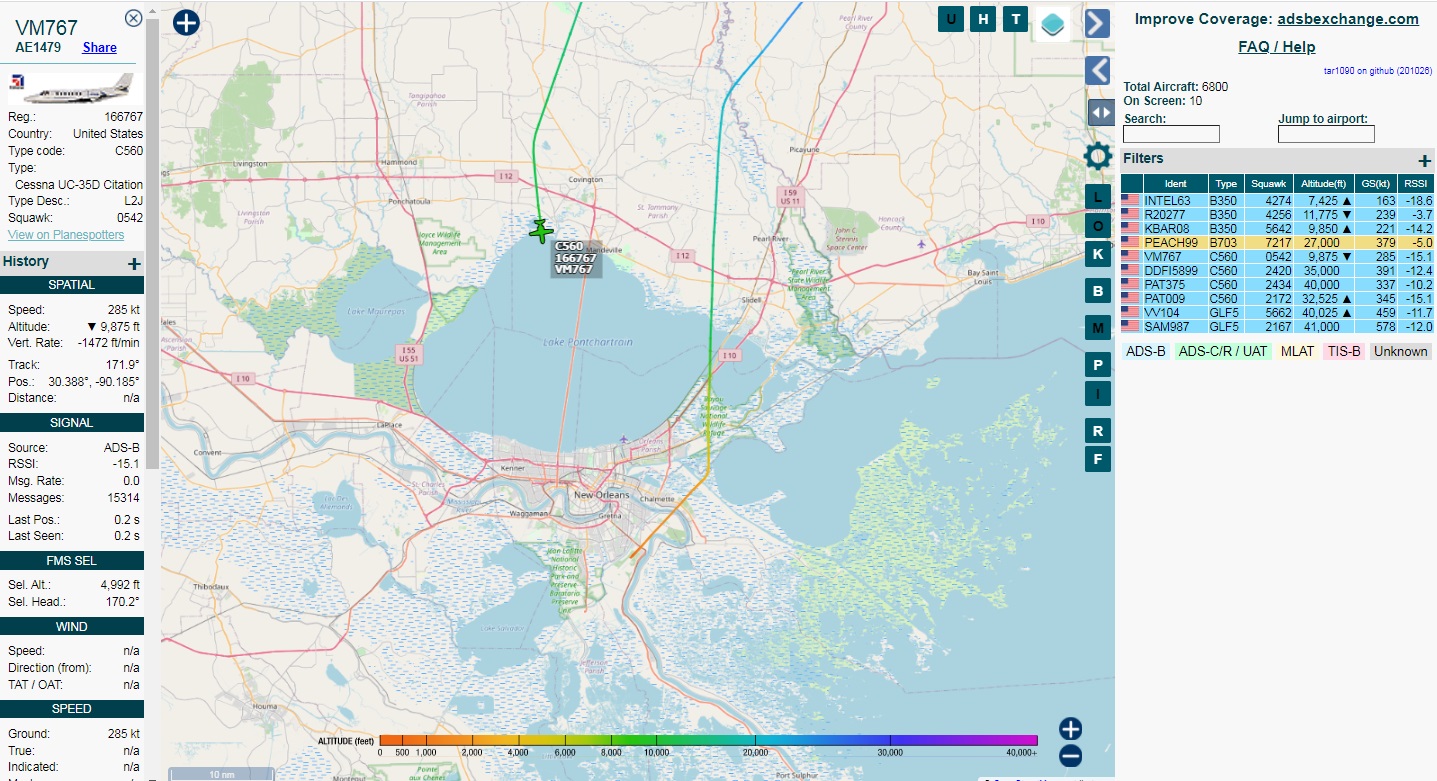
Task: Click the SIGNAL section header
Action: pos(72,423)
